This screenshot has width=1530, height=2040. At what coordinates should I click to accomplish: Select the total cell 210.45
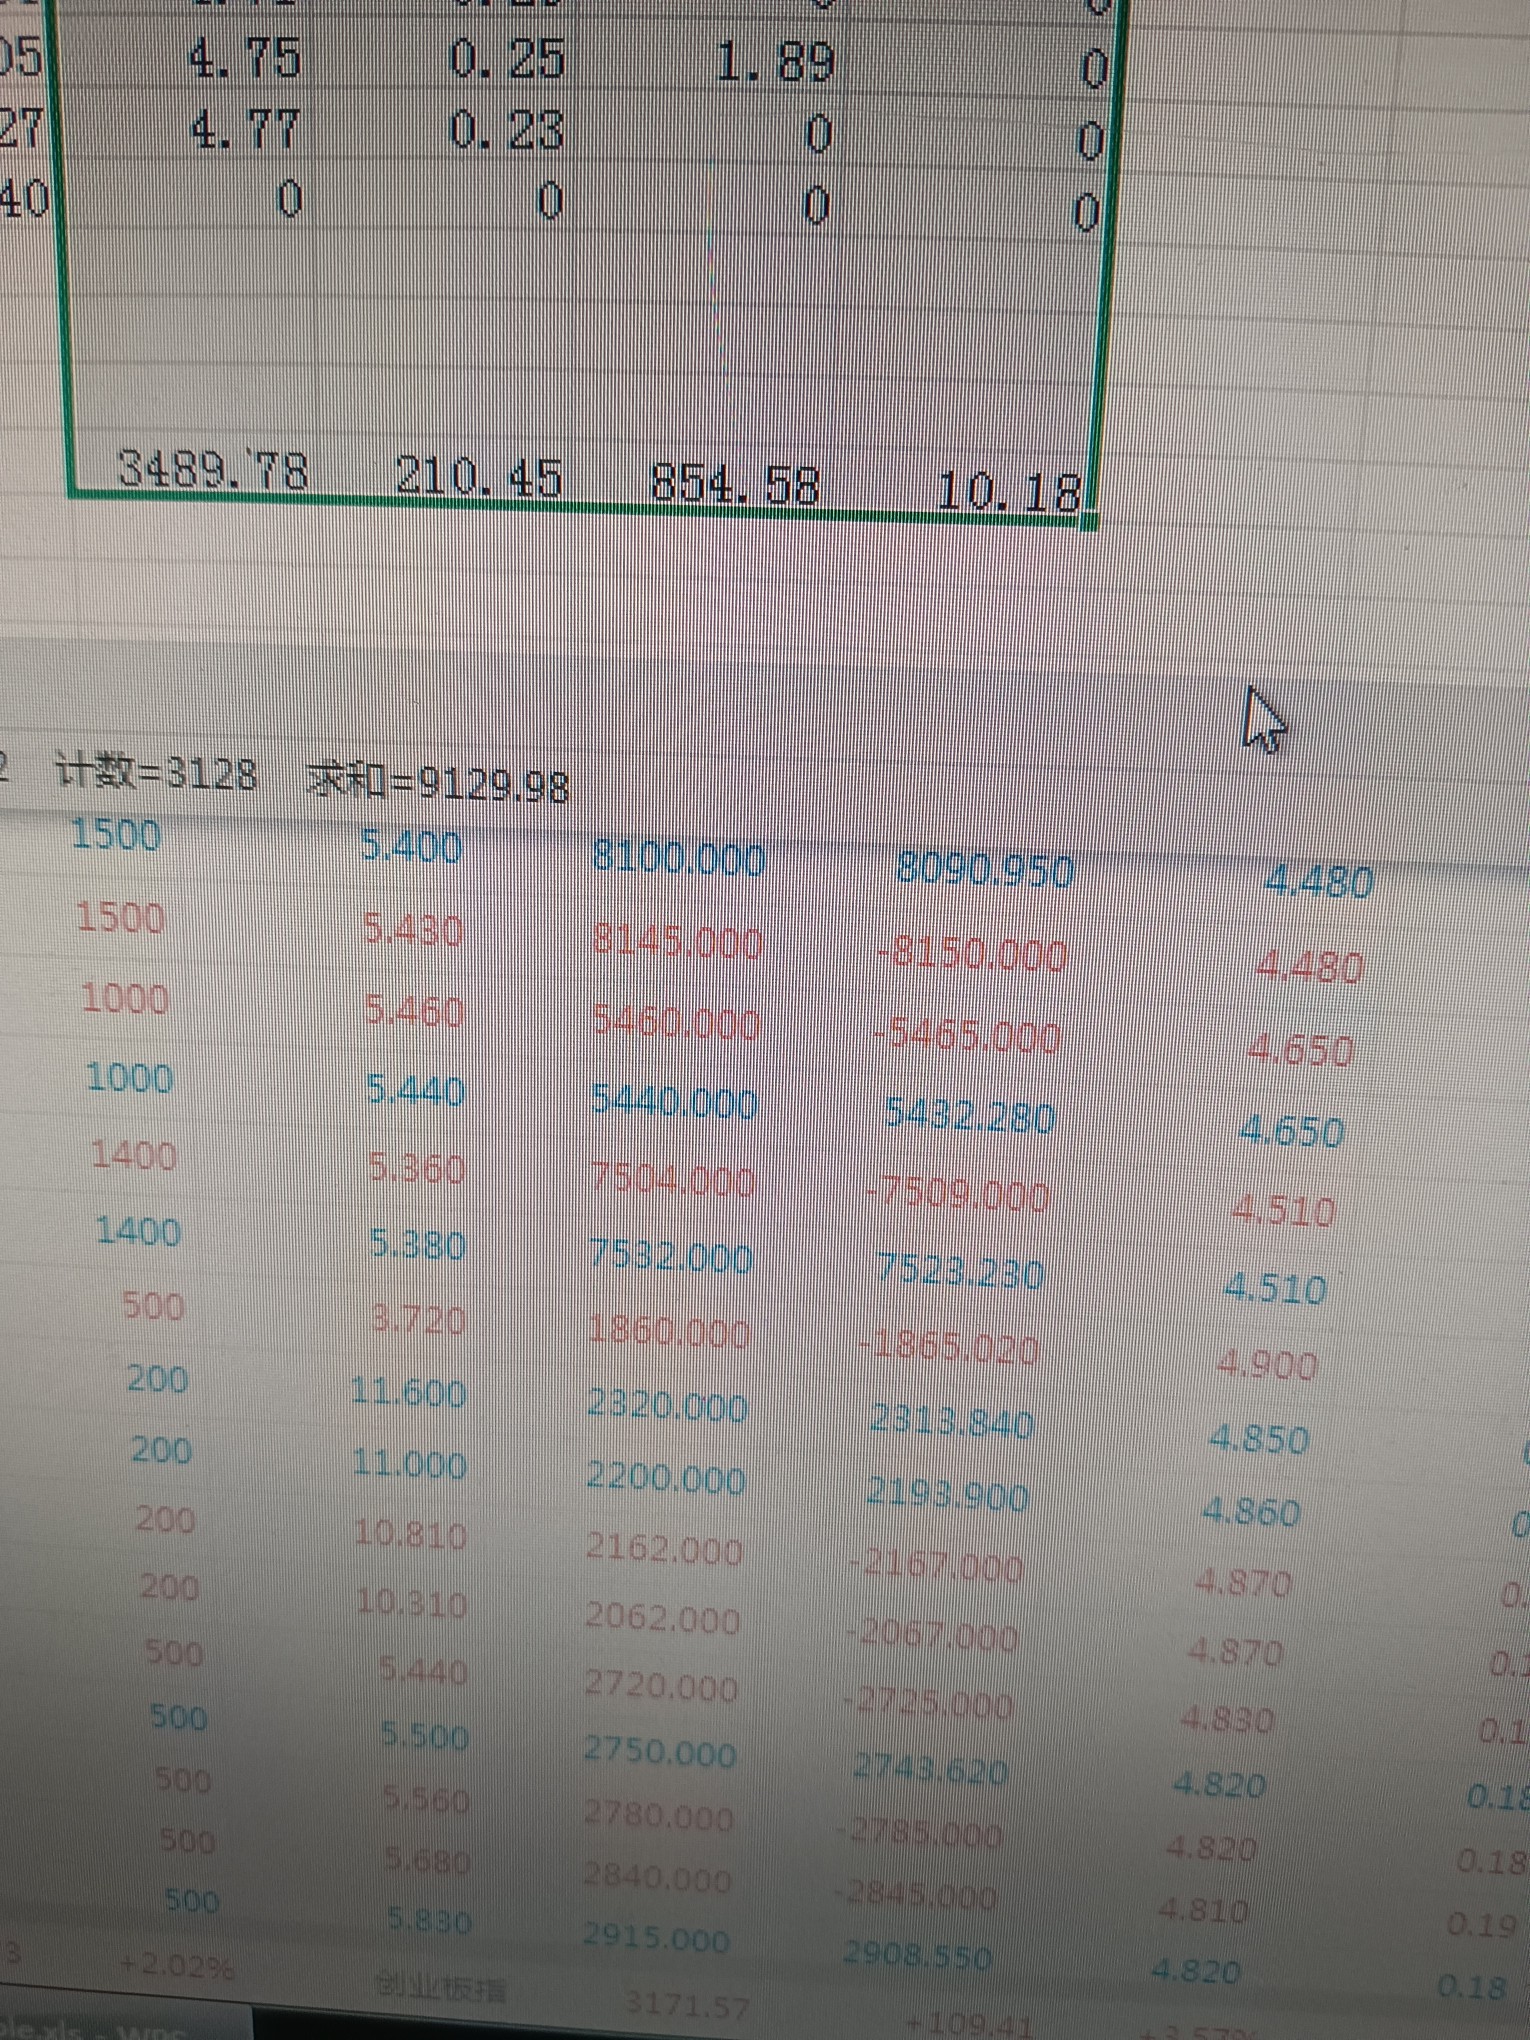[479, 476]
